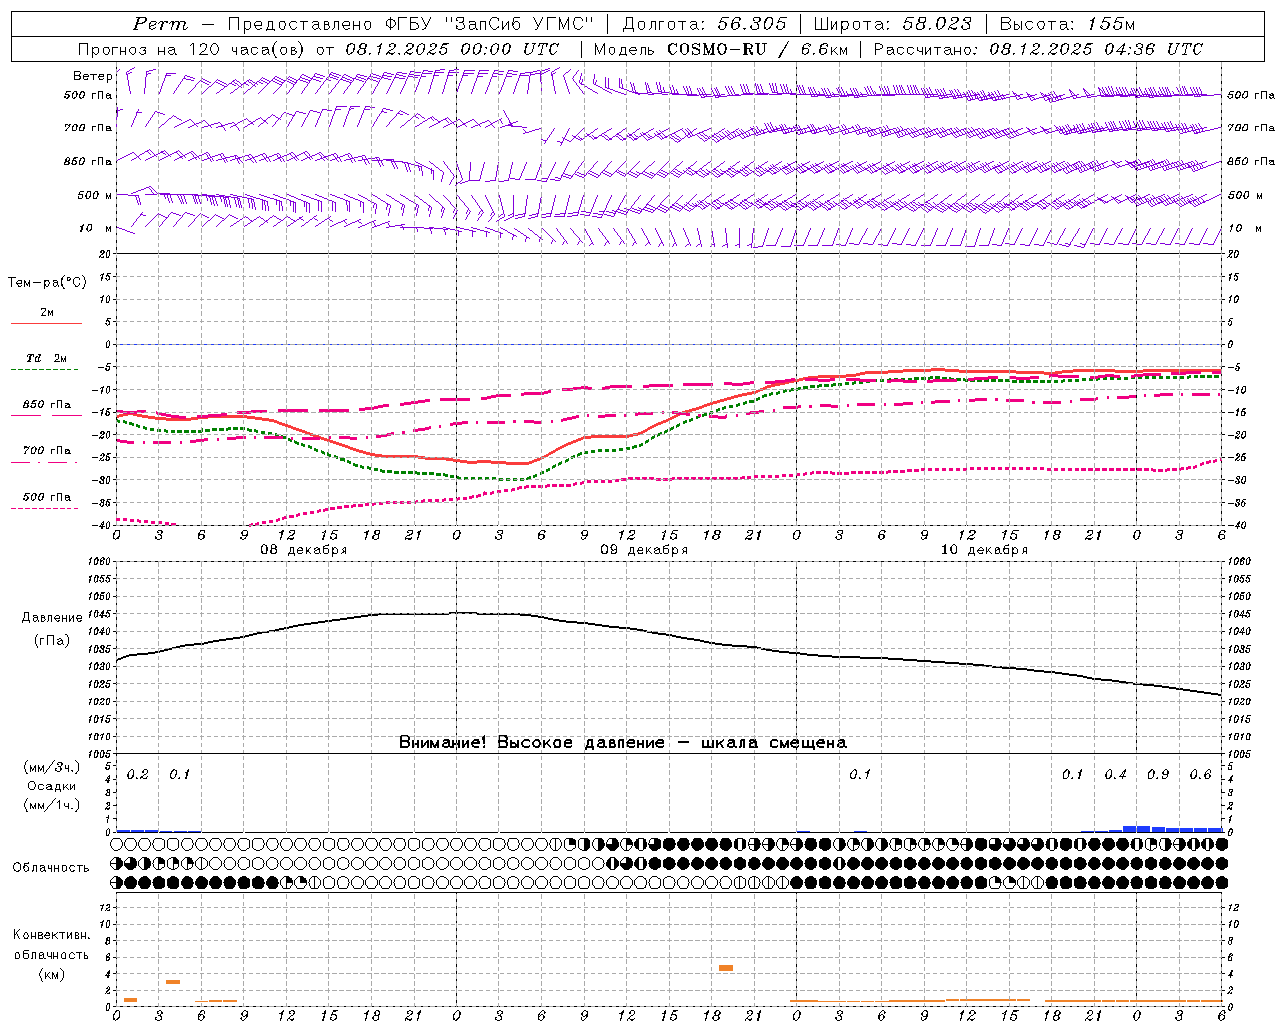Click the "0.4" precipitation value
The width and height of the screenshot is (1280, 1024).
1116,775
